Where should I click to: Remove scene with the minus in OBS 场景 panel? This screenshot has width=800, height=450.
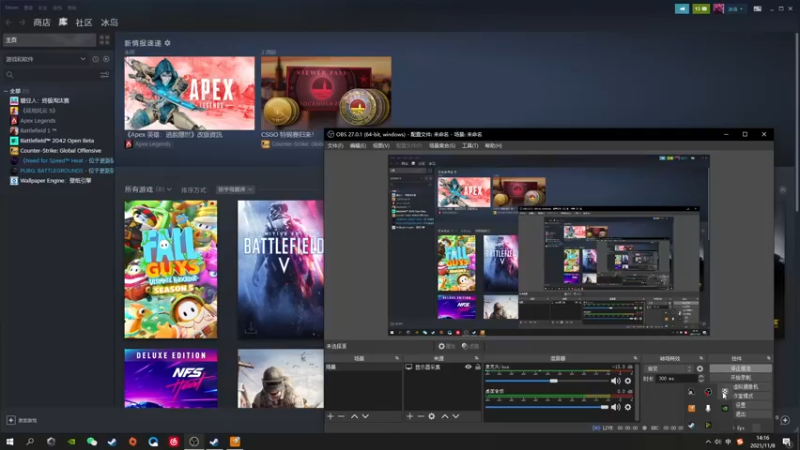341,416
